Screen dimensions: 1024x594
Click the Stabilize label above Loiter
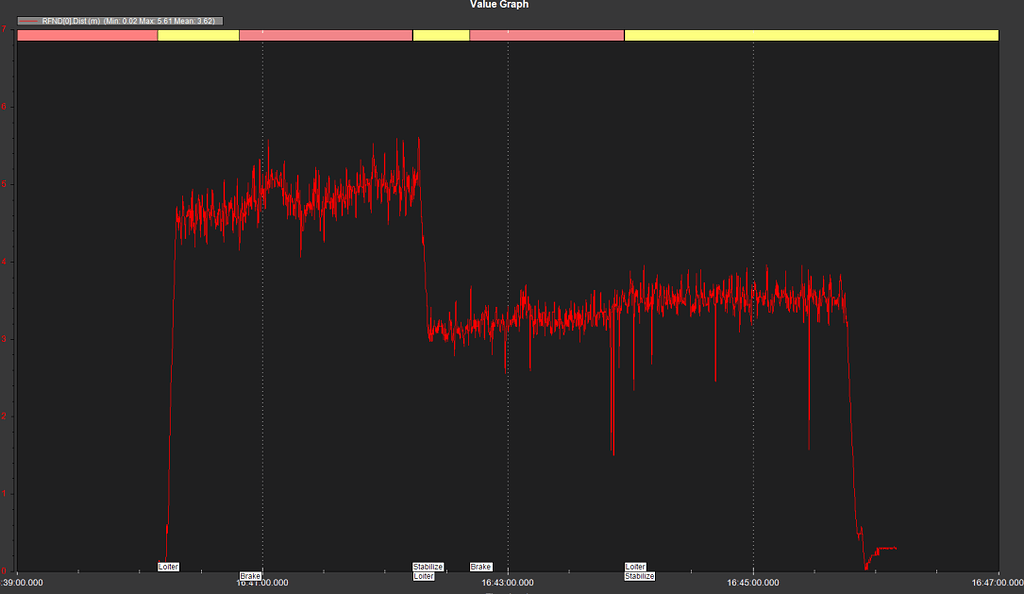[428, 567]
